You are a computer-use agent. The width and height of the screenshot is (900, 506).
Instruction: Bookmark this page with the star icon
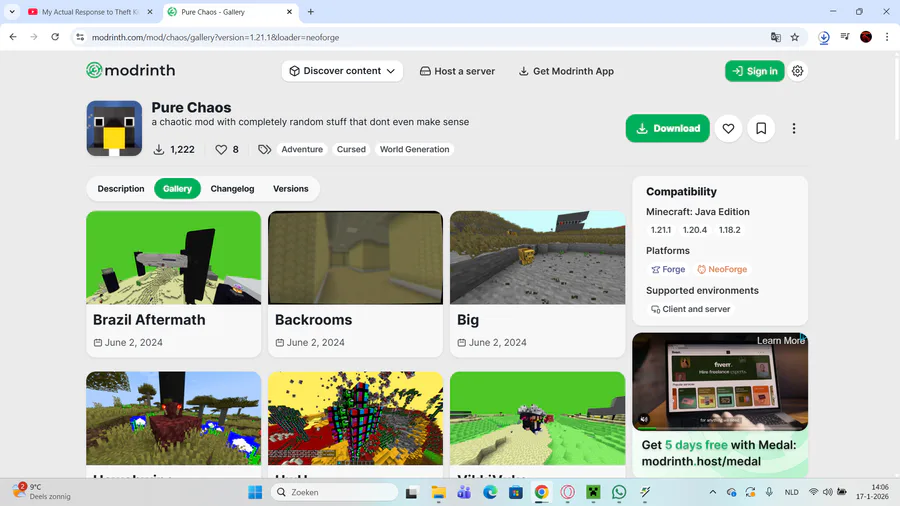coord(794,37)
